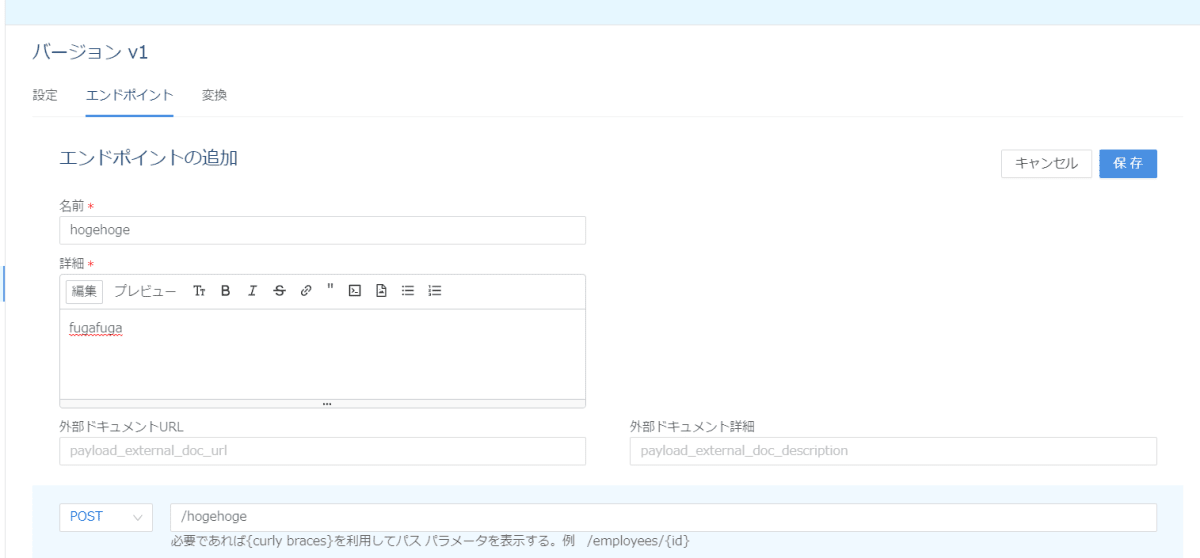Create a numbered list in the editor
This screenshot has width=1200, height=558.
pyautogui.click(x=435, y=291)
